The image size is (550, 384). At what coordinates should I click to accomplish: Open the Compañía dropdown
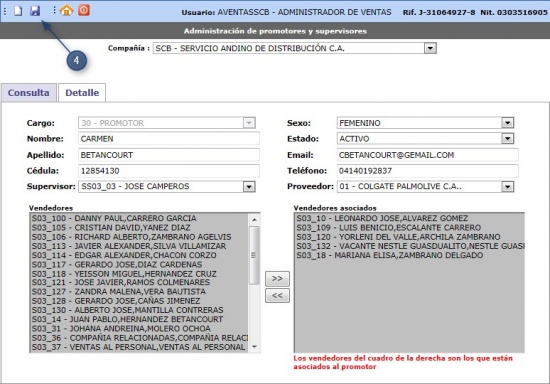(x=430, y=48)
